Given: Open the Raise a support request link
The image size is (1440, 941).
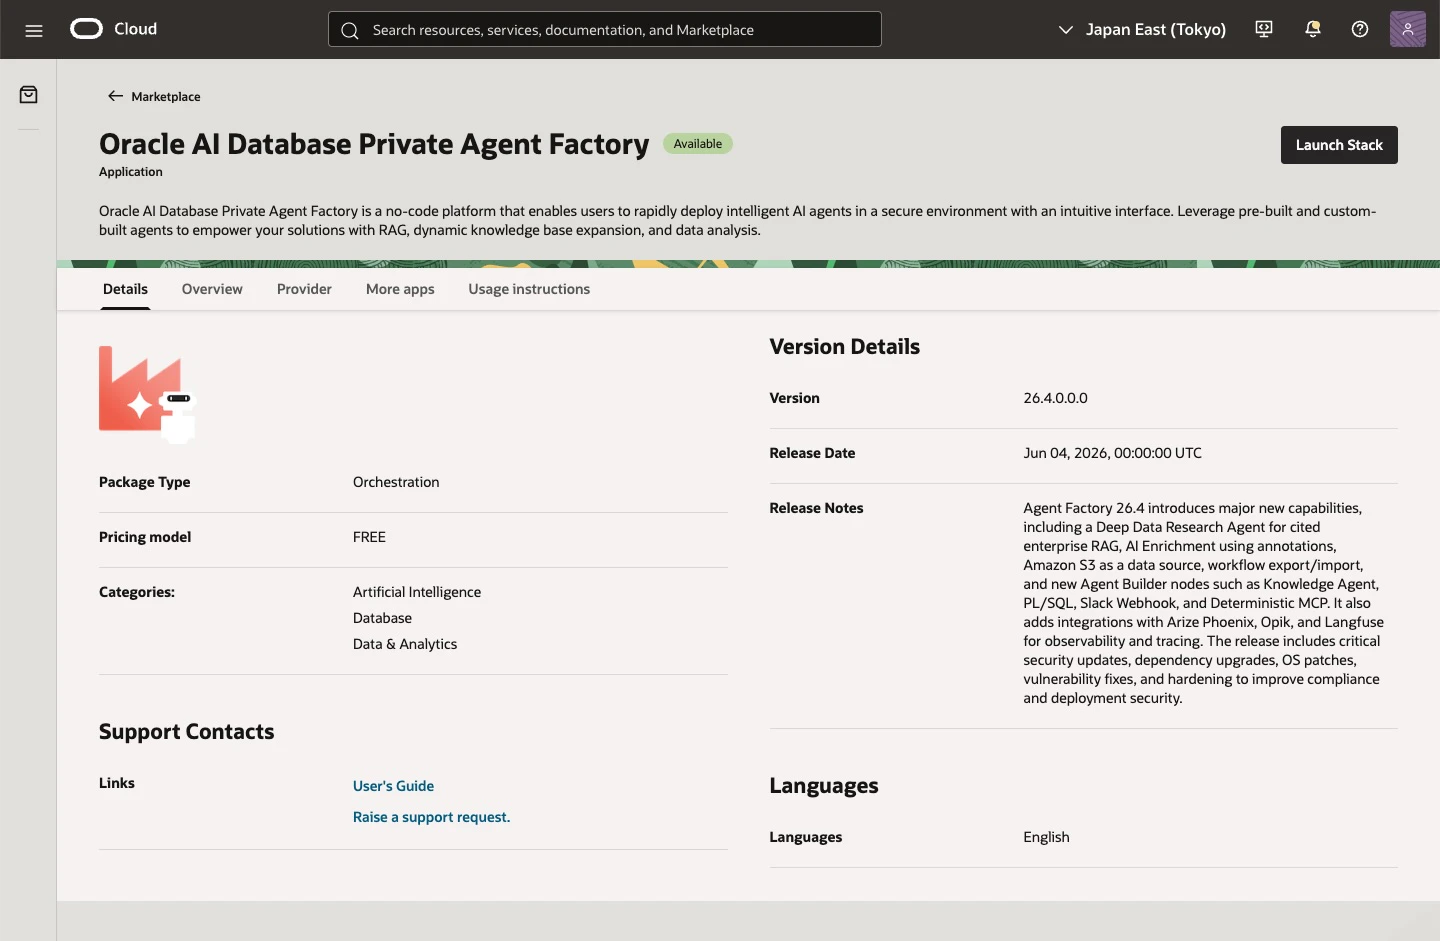Looking at the screenshot, I should (431, 817).
